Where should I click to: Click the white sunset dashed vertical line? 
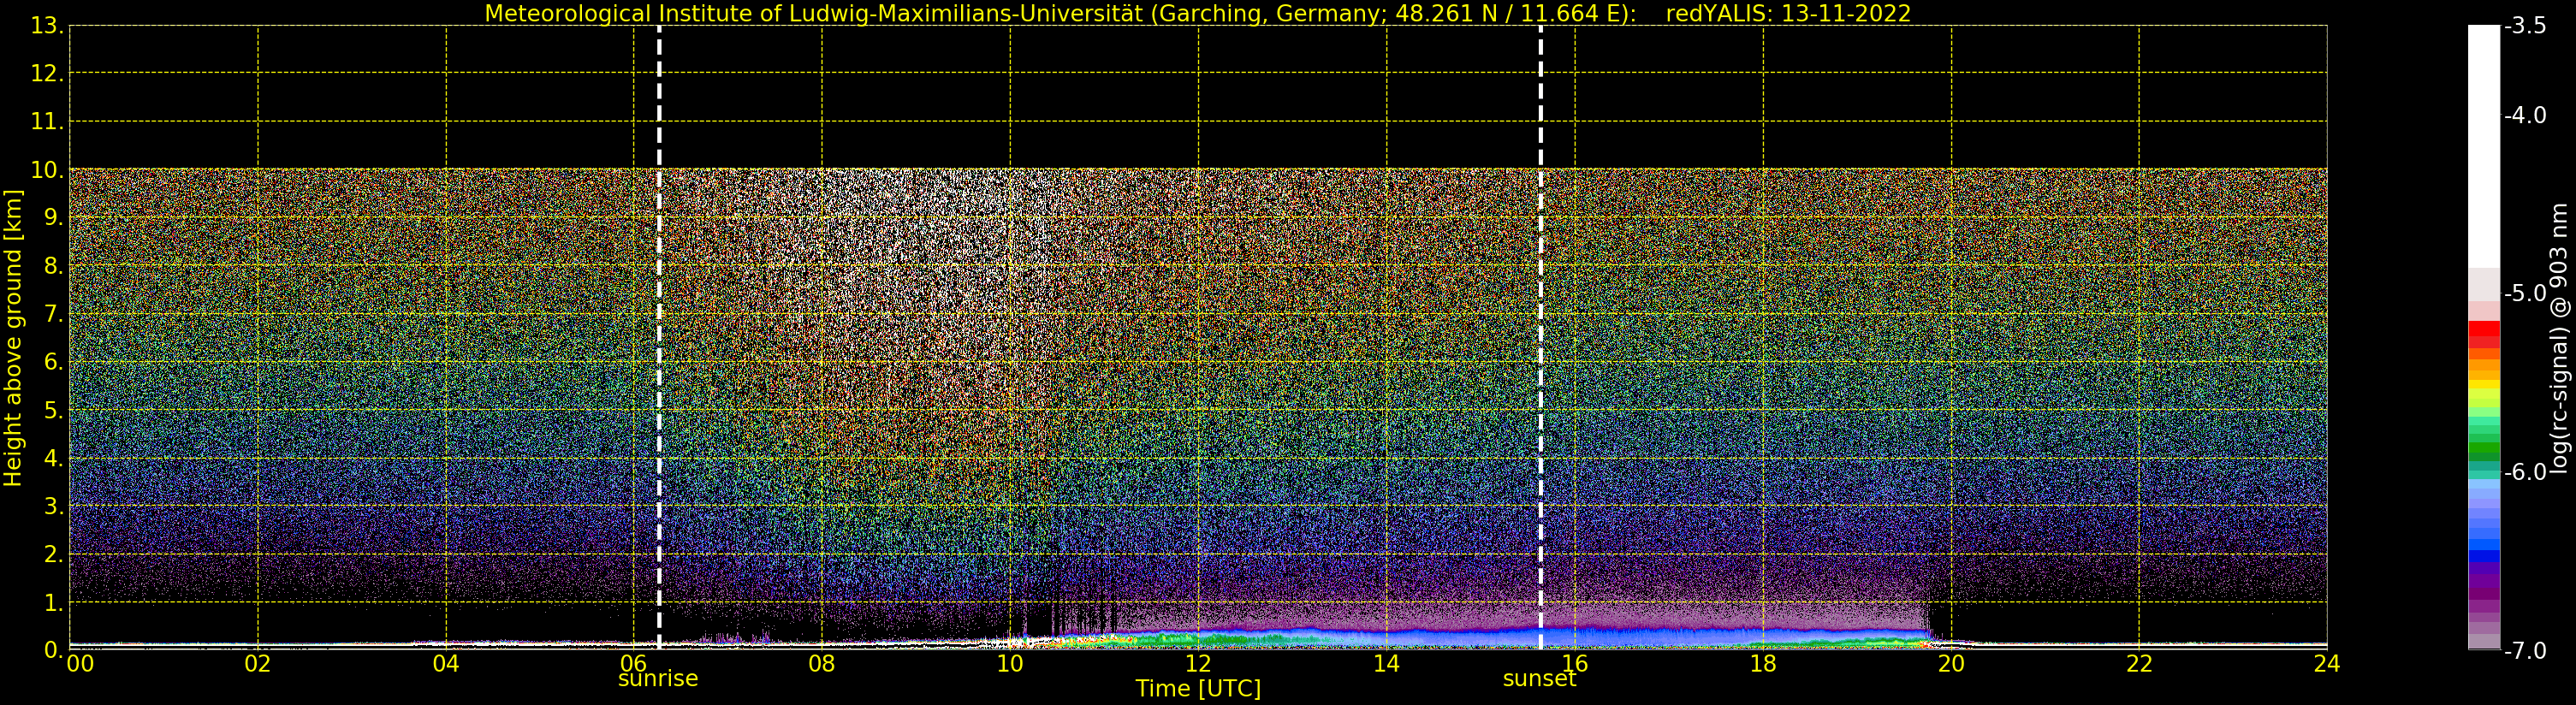coord(1540,338)
